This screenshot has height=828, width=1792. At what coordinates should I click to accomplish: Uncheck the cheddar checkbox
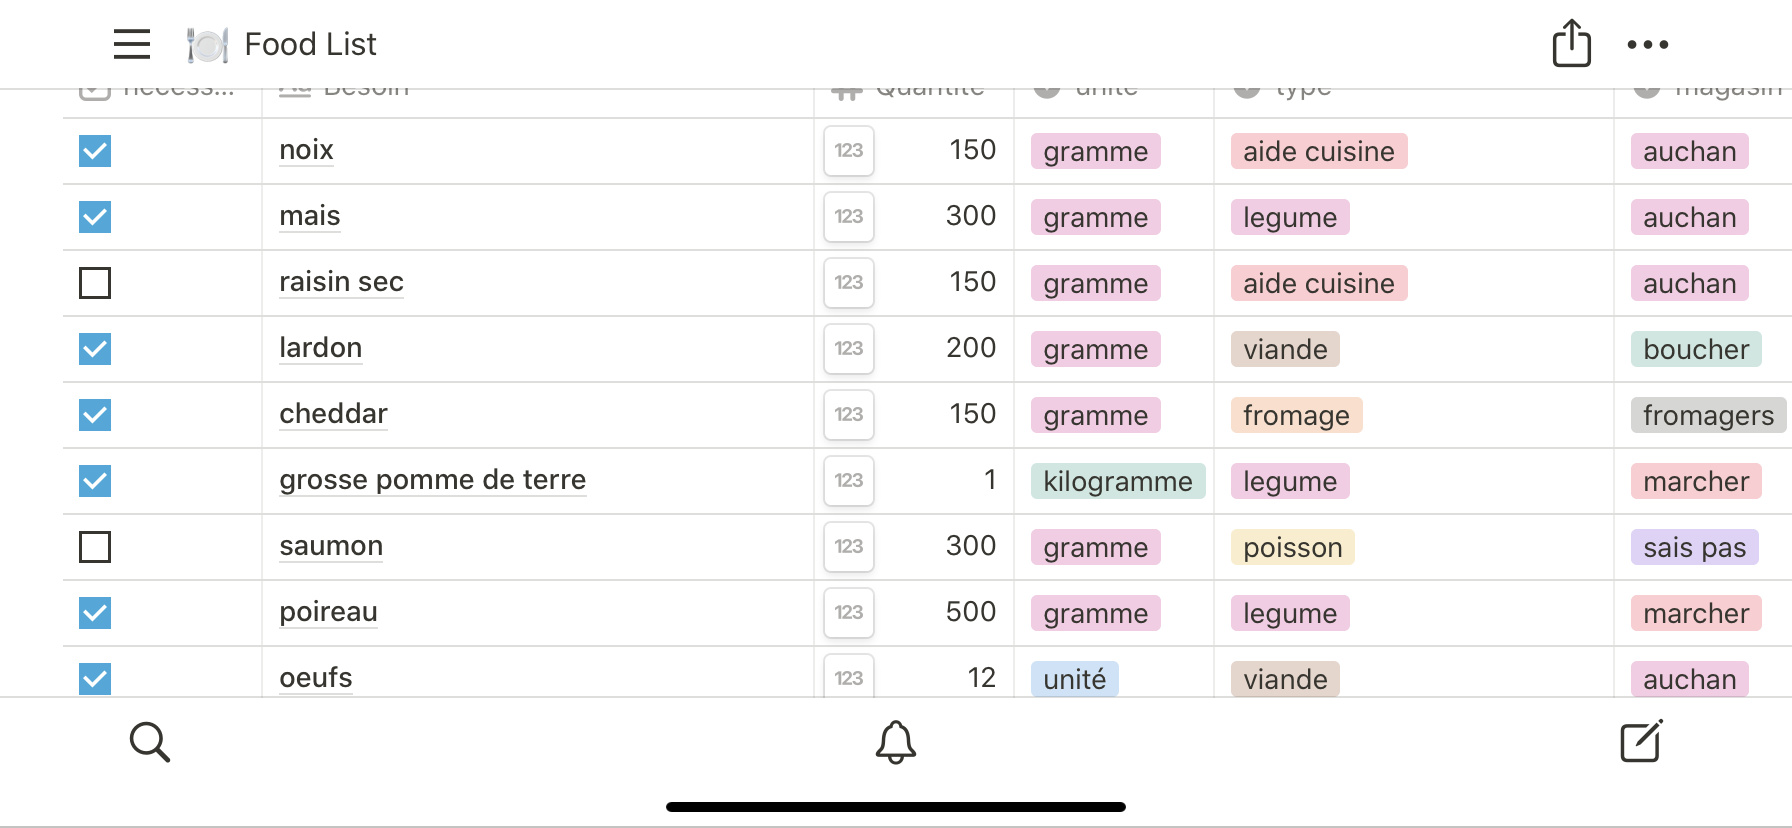coord(95,415)
